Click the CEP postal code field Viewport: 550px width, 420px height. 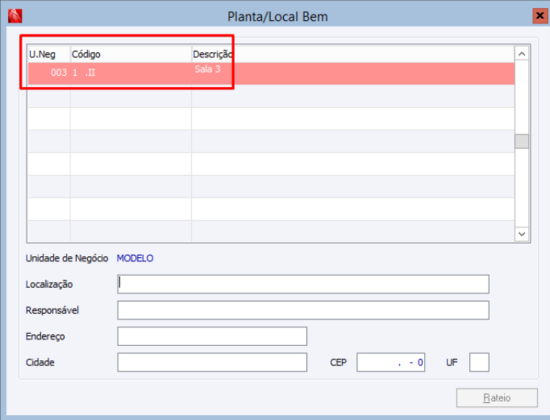(391, 362)
